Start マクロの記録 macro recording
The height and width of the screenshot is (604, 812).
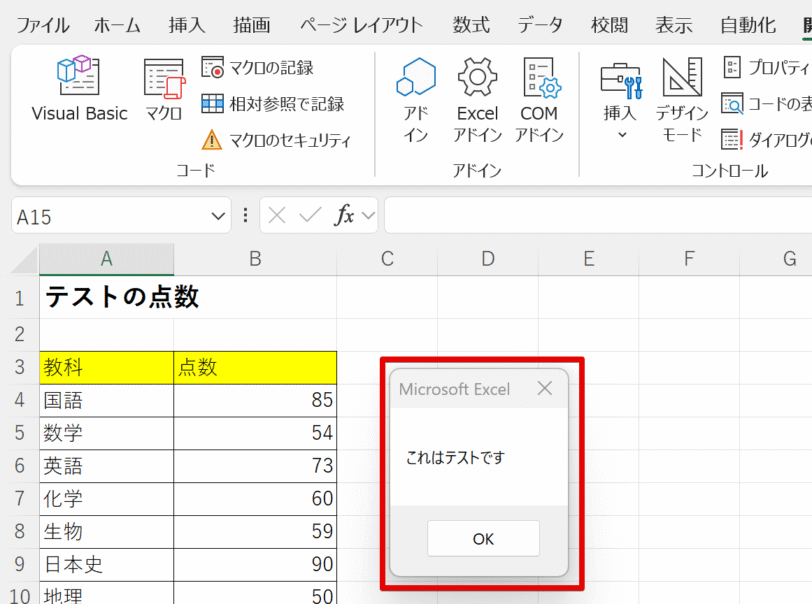(x=258, y=68)
